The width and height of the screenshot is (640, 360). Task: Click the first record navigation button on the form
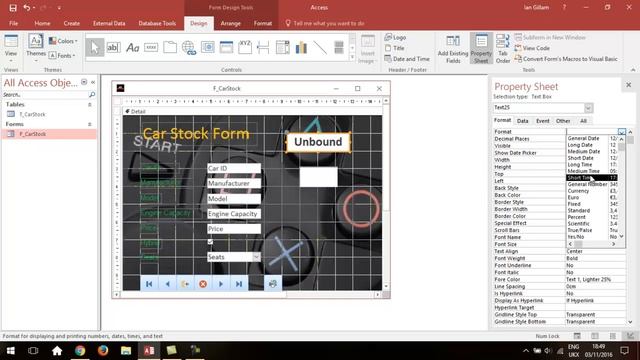point(149,284)
